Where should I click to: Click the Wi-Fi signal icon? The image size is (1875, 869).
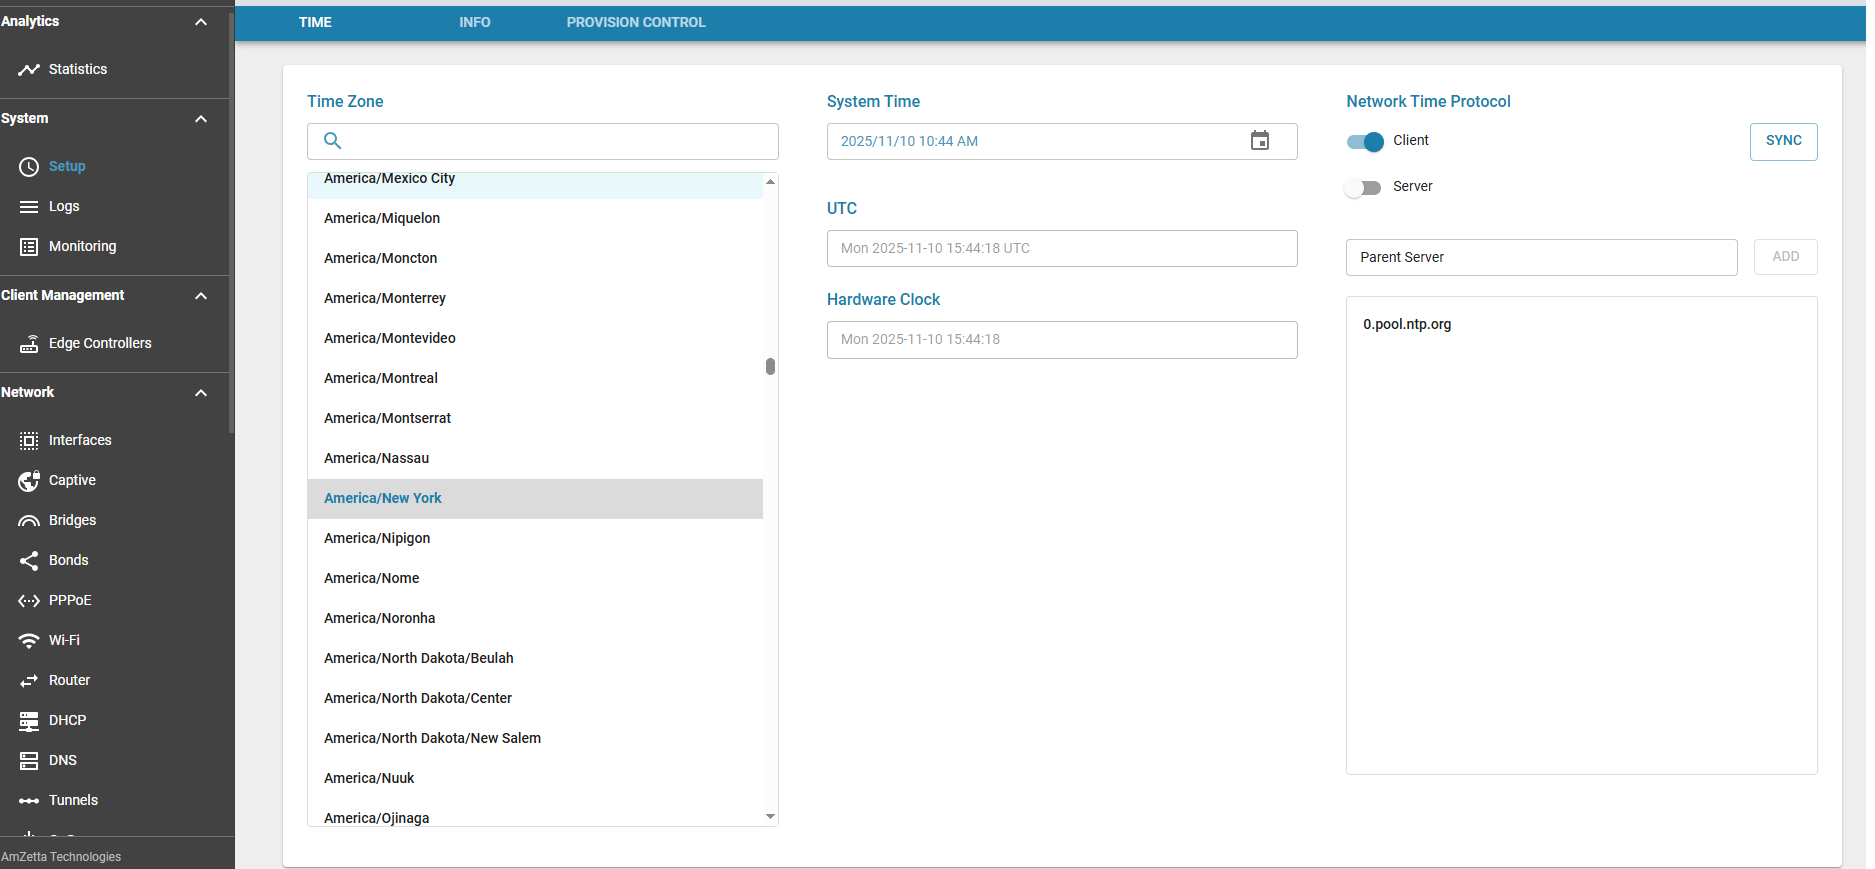point(29,641)
